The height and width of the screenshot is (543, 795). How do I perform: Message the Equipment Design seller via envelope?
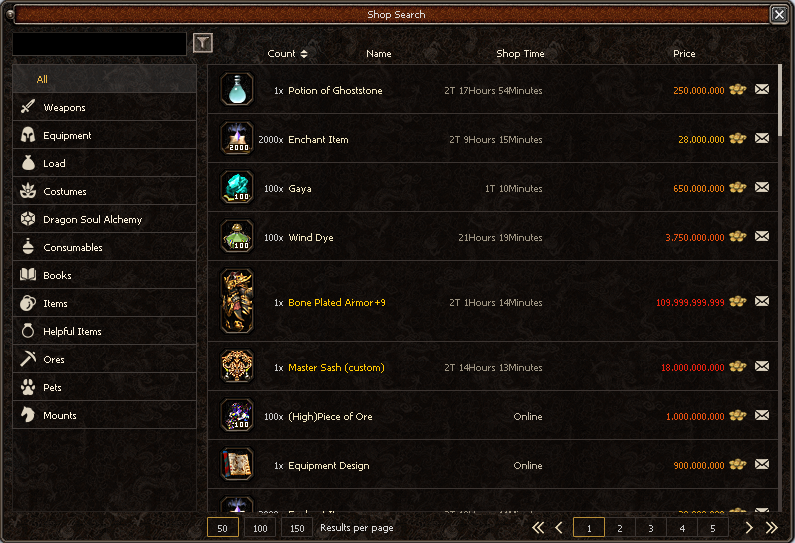762,464
